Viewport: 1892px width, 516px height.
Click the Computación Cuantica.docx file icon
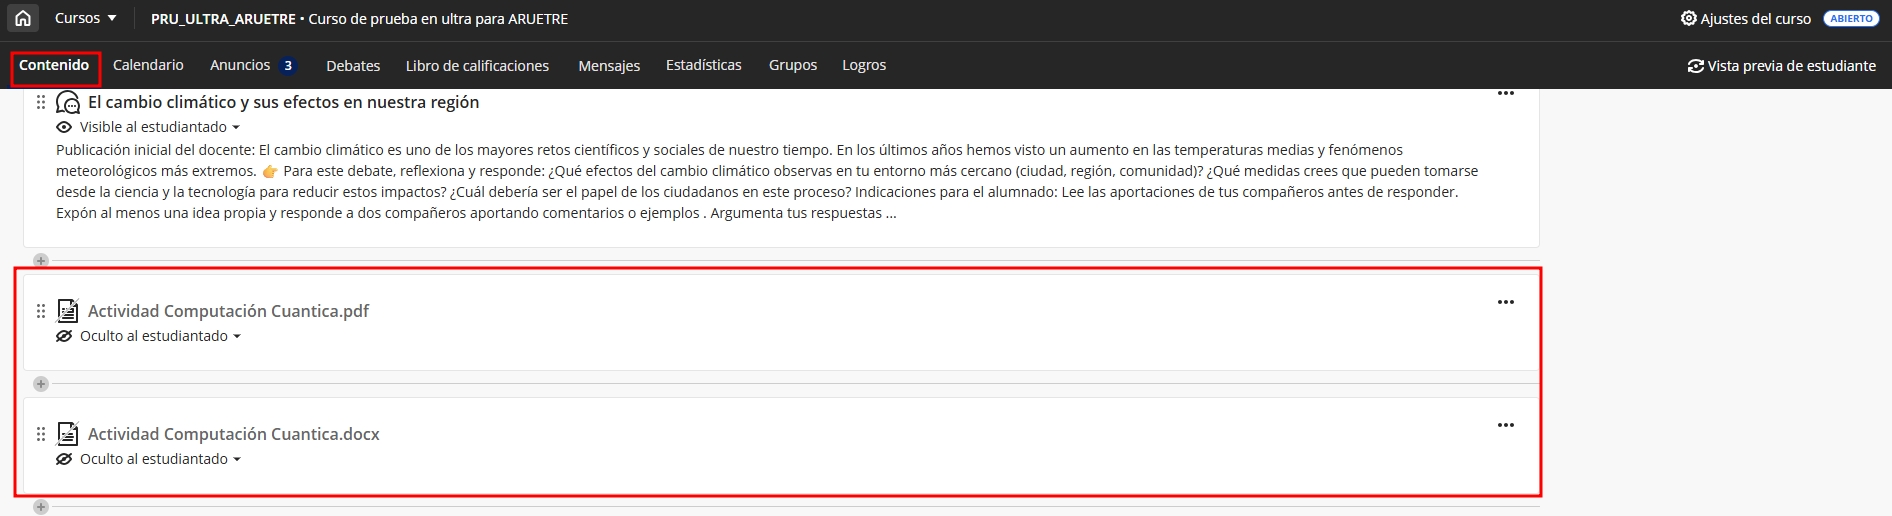coord(68,434)
